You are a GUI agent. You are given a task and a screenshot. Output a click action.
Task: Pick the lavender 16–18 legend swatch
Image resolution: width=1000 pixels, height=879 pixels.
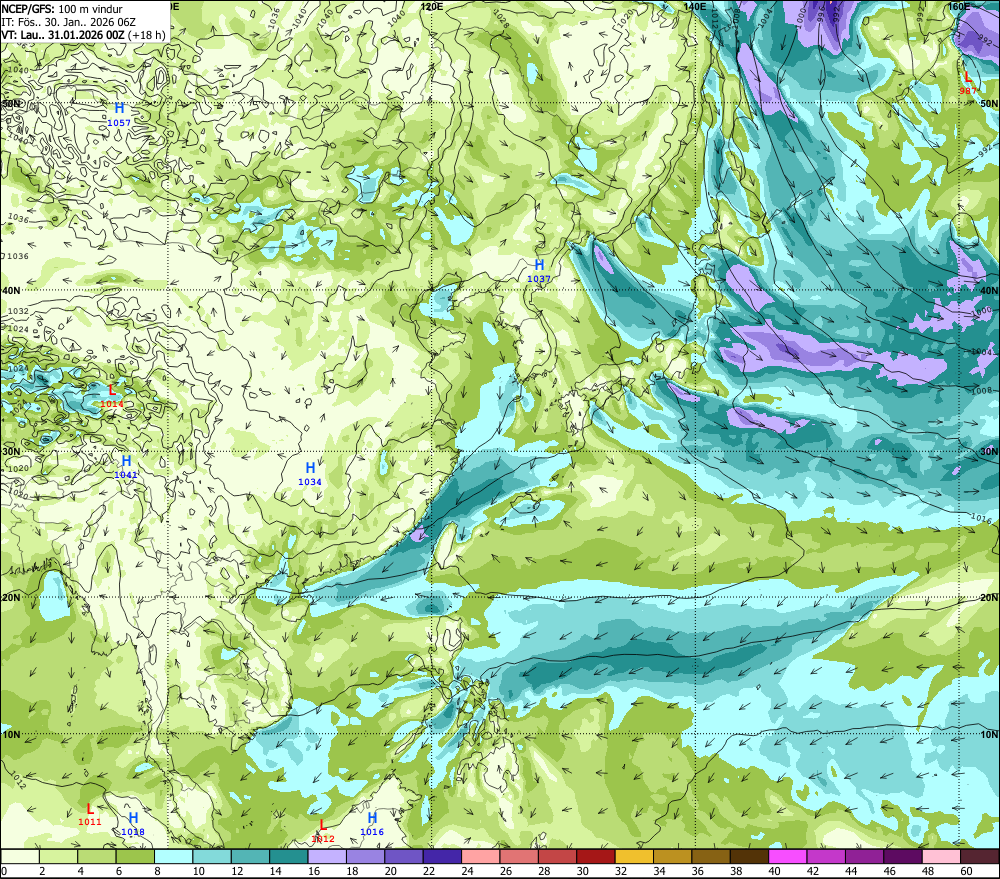coord(327,856)
